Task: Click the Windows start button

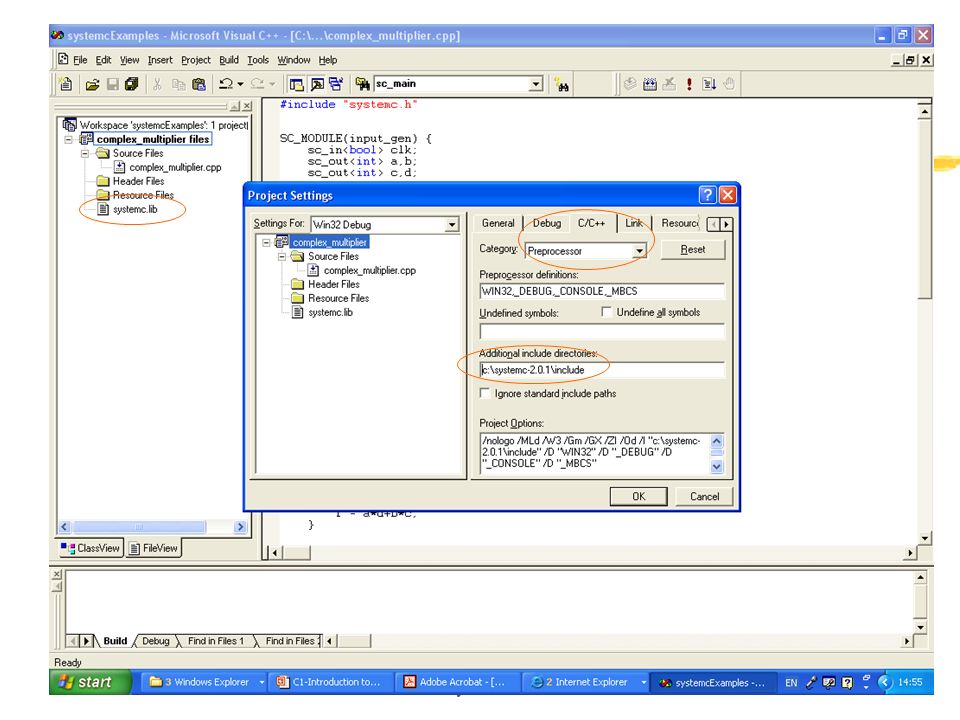Action: point(91,682)
